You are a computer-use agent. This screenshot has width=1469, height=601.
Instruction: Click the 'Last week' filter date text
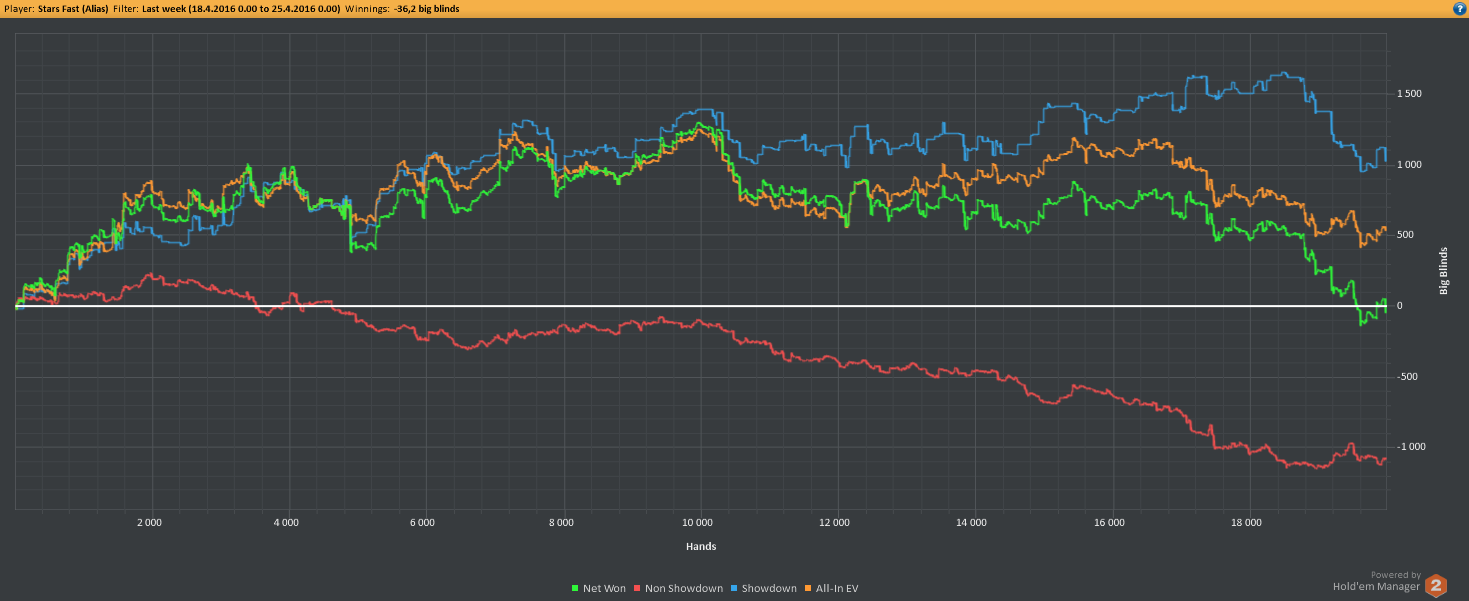[x=241, y=8]
